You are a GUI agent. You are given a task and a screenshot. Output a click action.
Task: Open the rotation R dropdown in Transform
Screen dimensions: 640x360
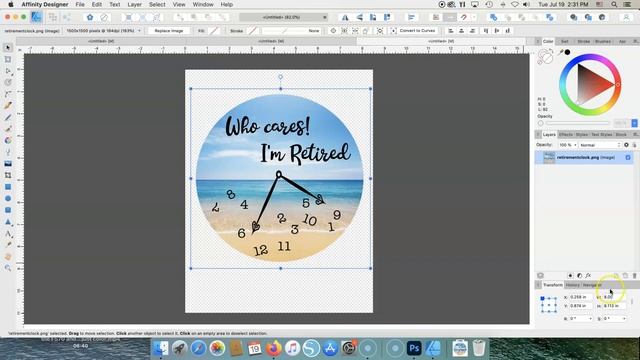(x=590, y=318)
